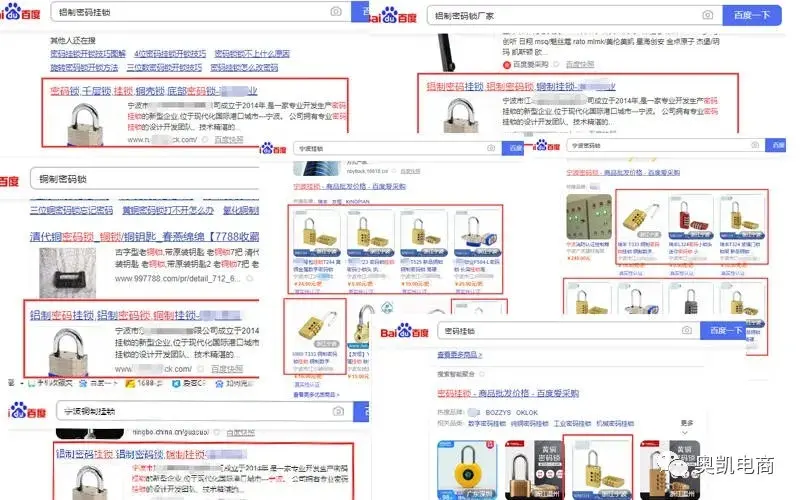Choose category 纯铜密码挂锁
The image size is (800, 500).
coord(530,423)
